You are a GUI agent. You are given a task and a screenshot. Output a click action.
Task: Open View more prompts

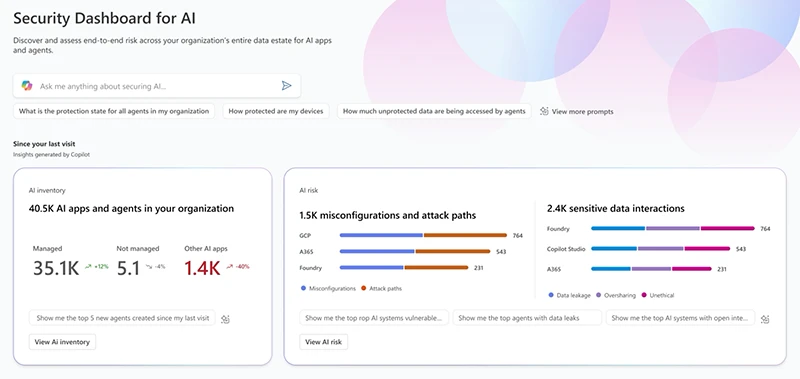[583, 111]
